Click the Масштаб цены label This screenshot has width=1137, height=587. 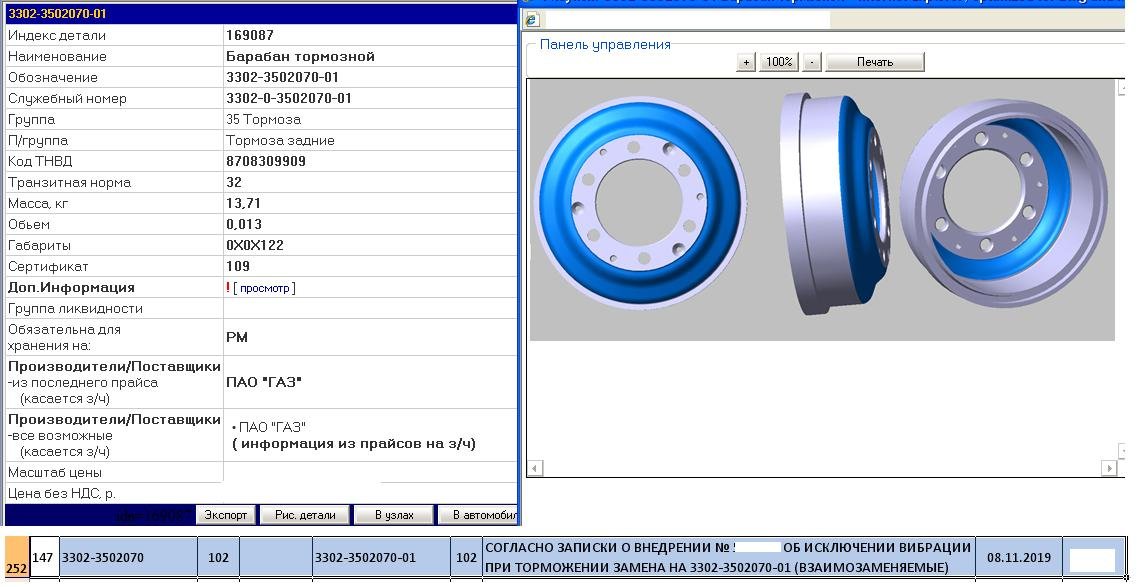(55, 472)
